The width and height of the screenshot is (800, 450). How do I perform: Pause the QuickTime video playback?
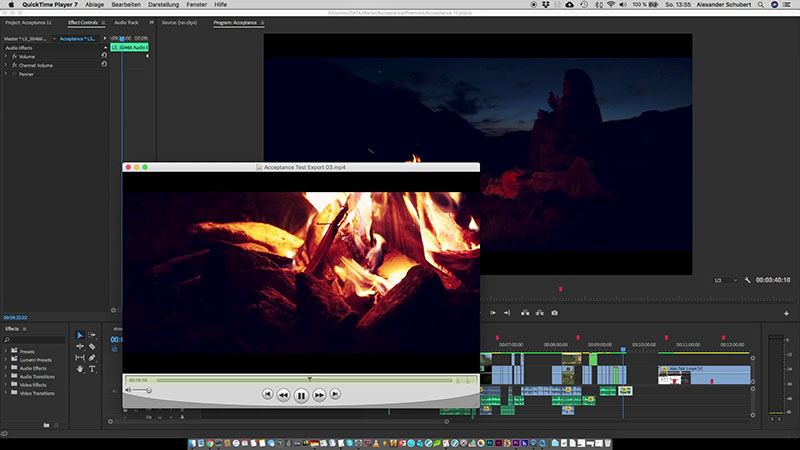click(x=301, y=395)
